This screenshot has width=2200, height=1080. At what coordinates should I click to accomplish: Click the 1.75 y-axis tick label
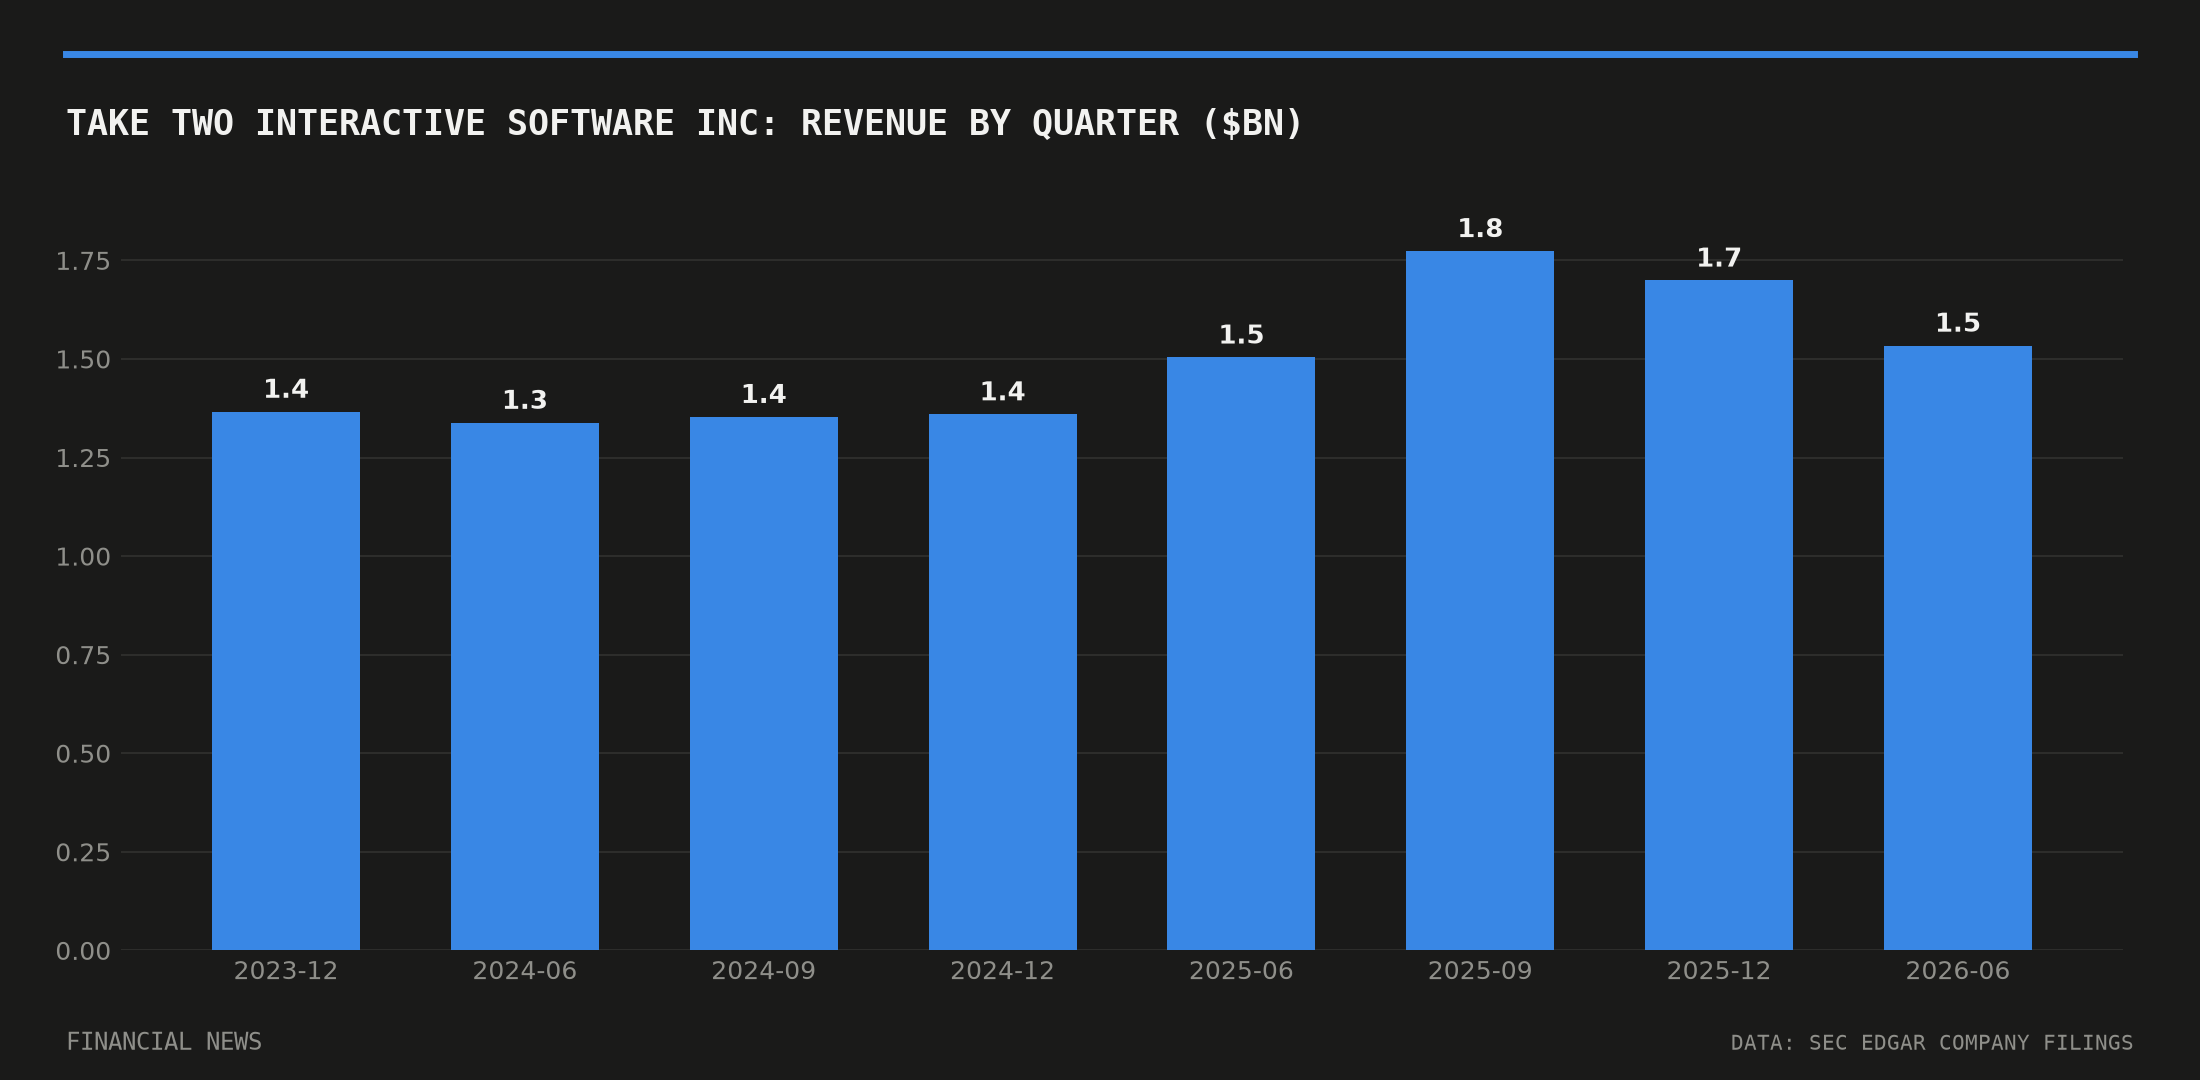83,262
